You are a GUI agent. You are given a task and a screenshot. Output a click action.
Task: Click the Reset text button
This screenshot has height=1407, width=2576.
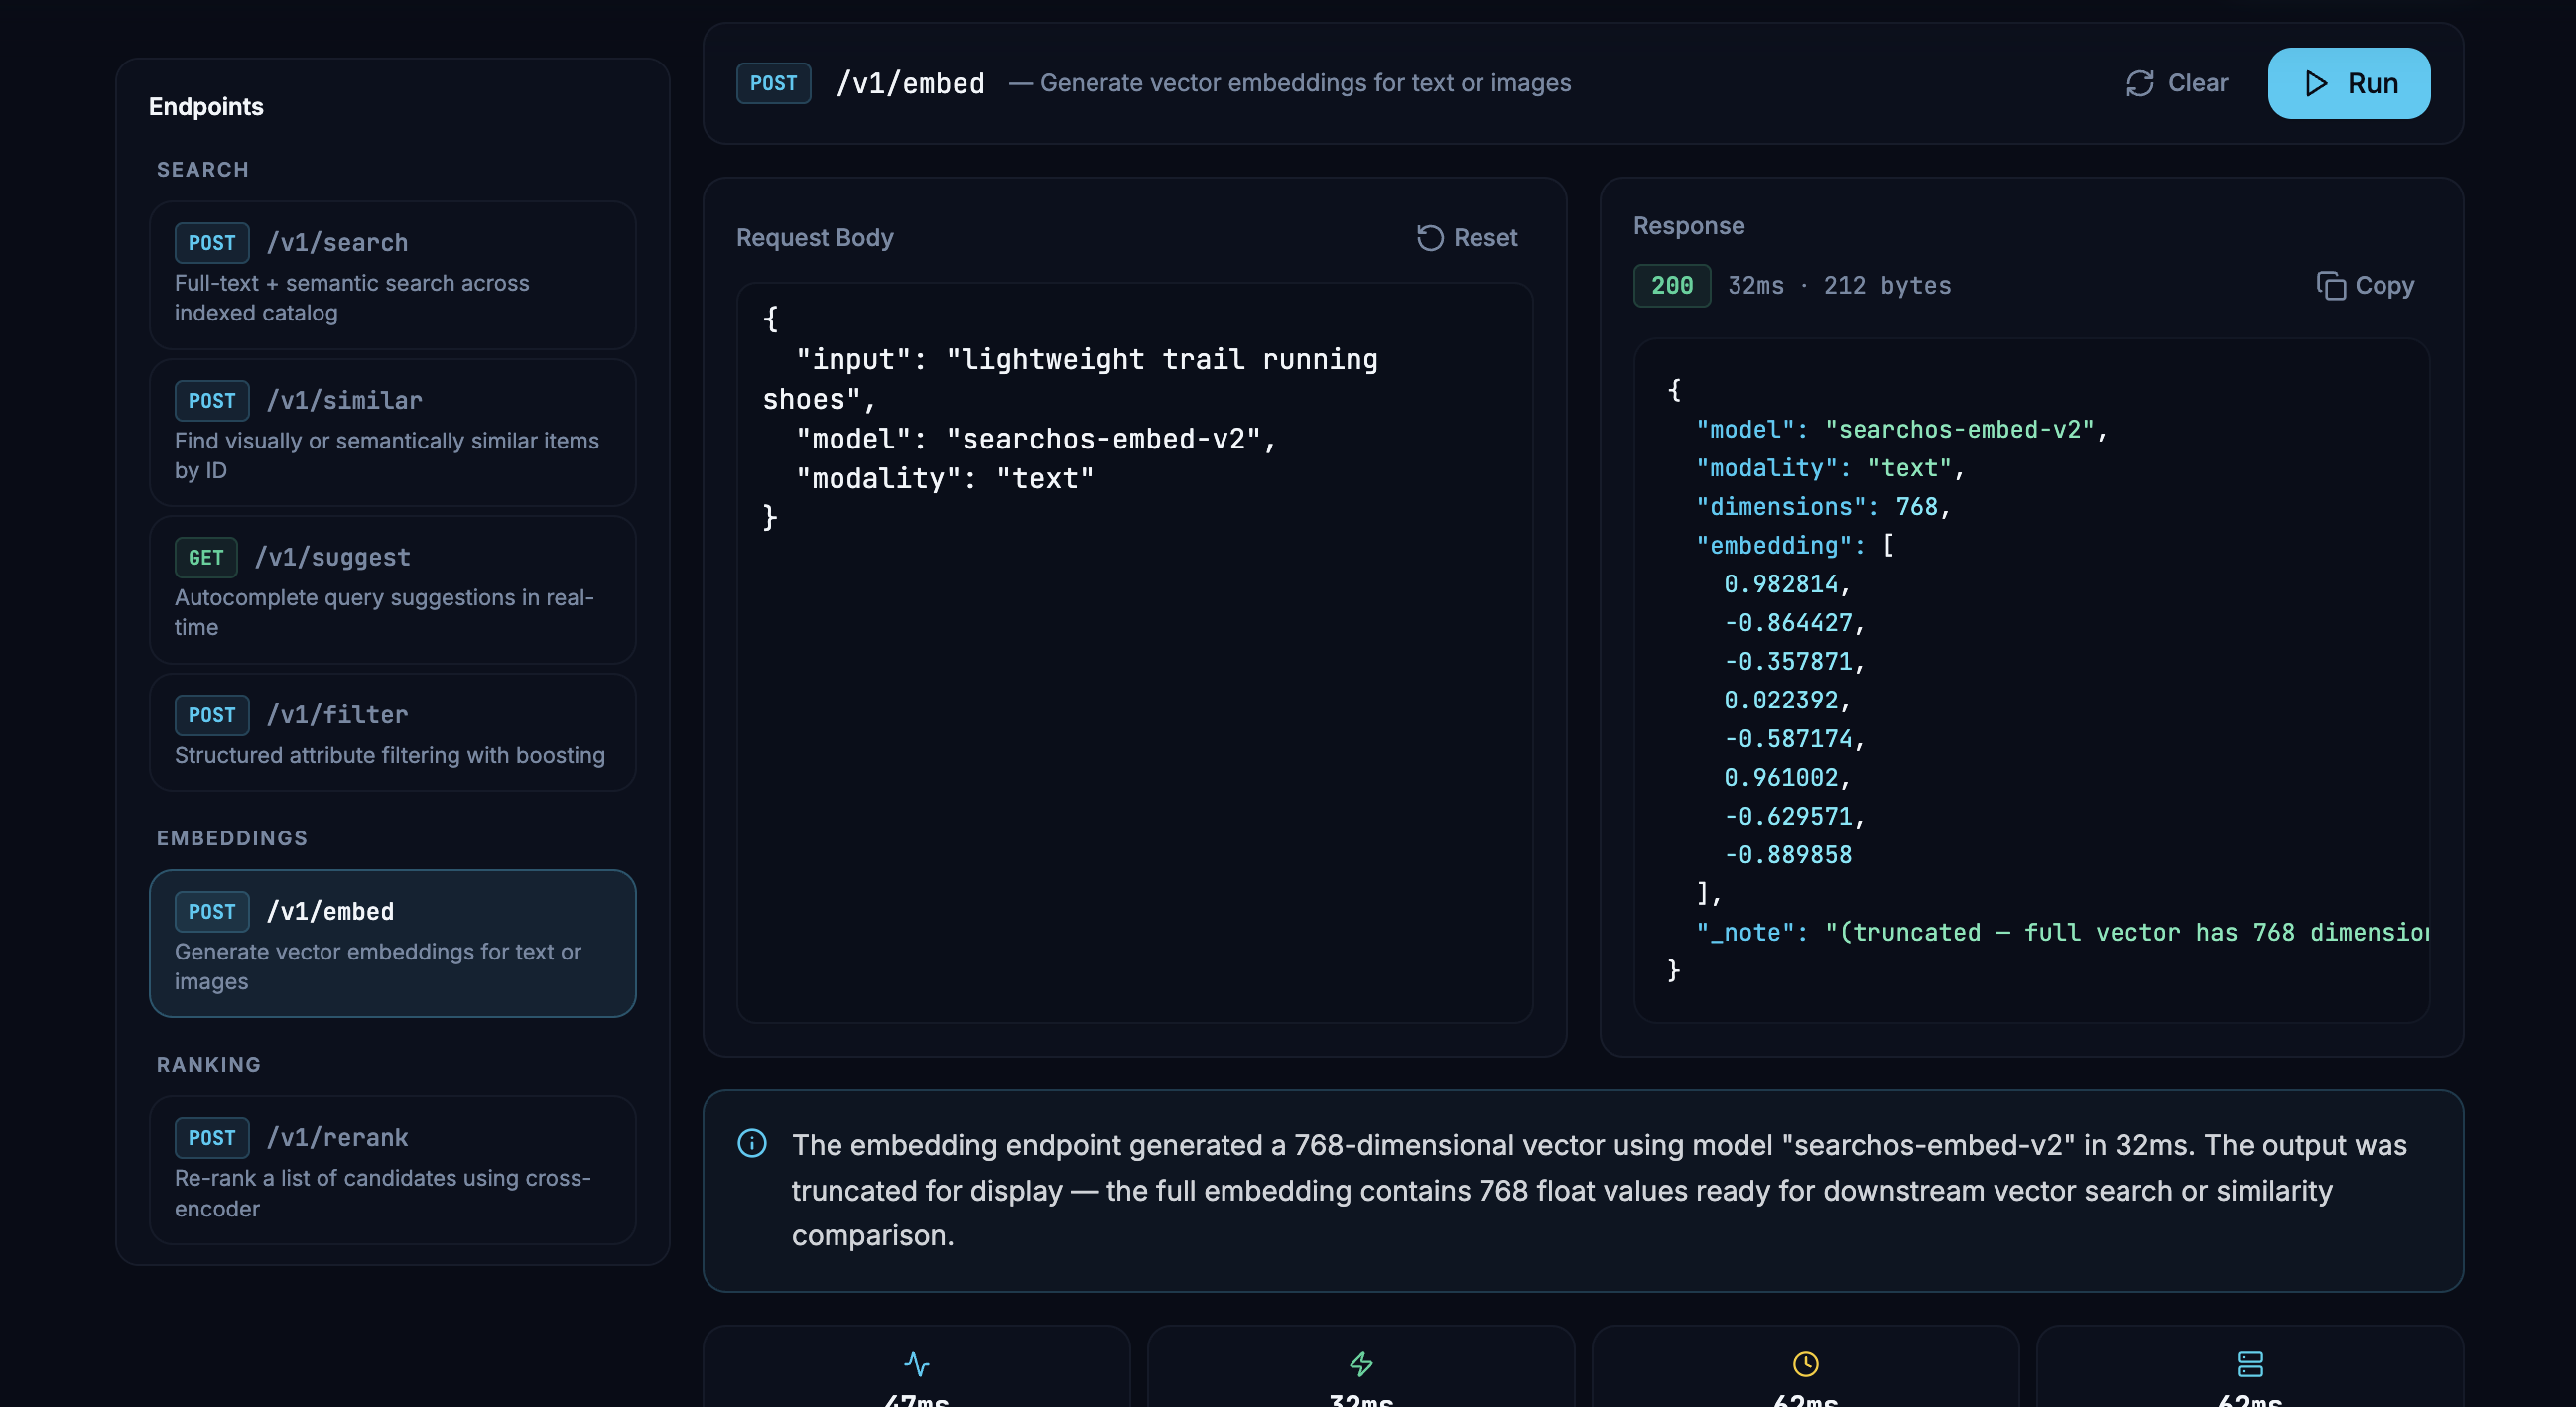[1485, 238]
